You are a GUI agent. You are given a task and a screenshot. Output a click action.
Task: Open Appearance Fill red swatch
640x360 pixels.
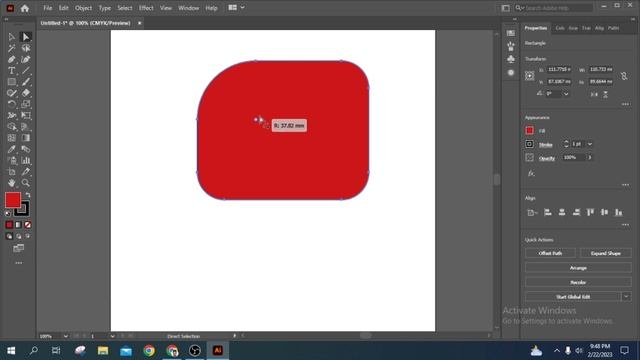click(529, 131)
